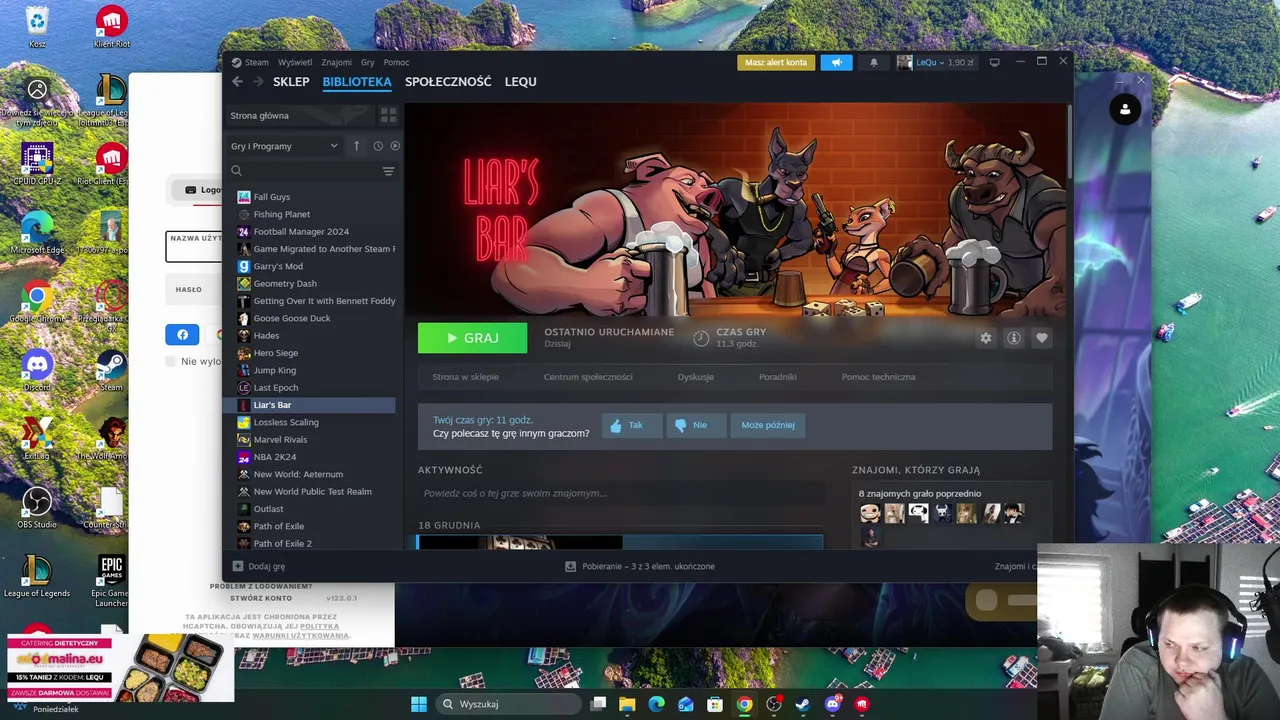Viewport: 1280px width, 720px height.
Task: Click the Steam icon on the taskbar
Action: [803, 704]
